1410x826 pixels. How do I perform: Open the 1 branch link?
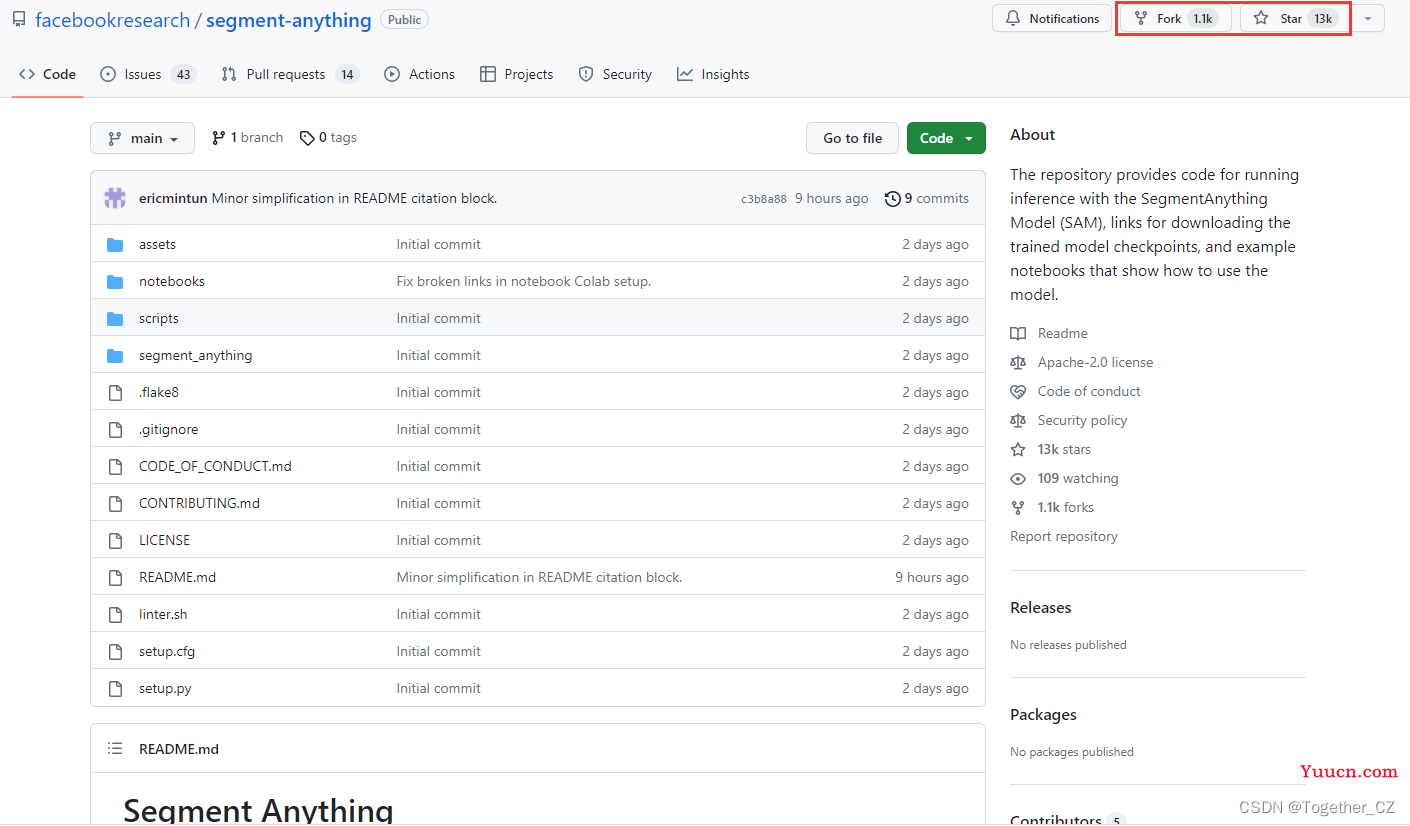[x=247, y=138]
